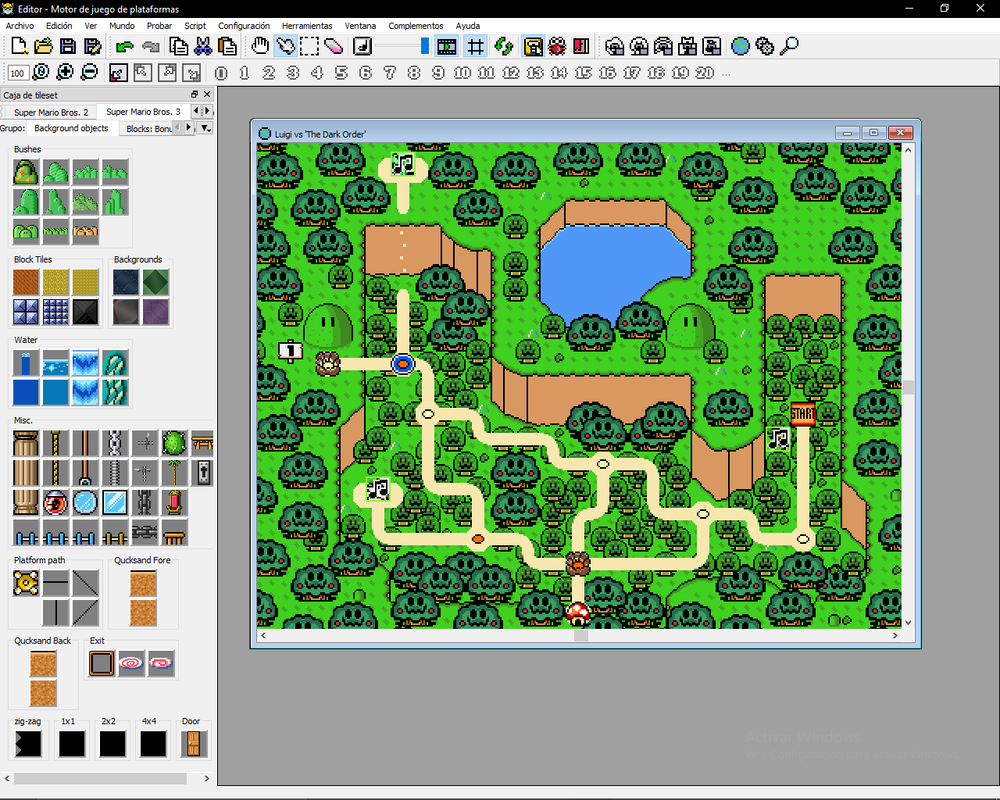Click the world tileset box icon highlighted yellow

(x=533, y=46)
